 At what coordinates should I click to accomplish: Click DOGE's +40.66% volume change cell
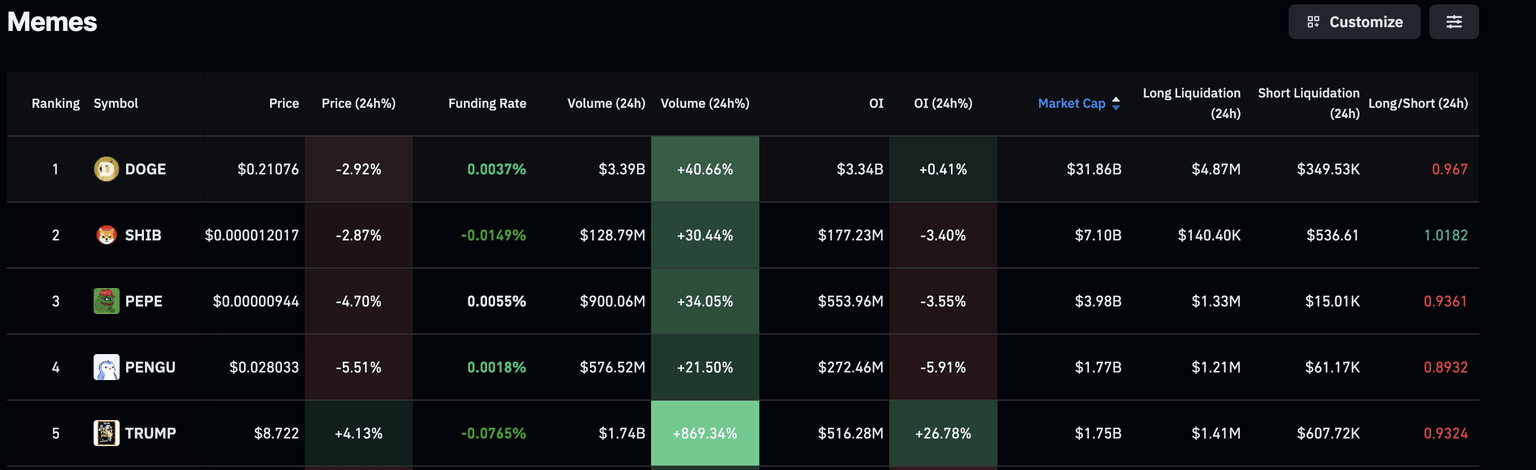705,170
